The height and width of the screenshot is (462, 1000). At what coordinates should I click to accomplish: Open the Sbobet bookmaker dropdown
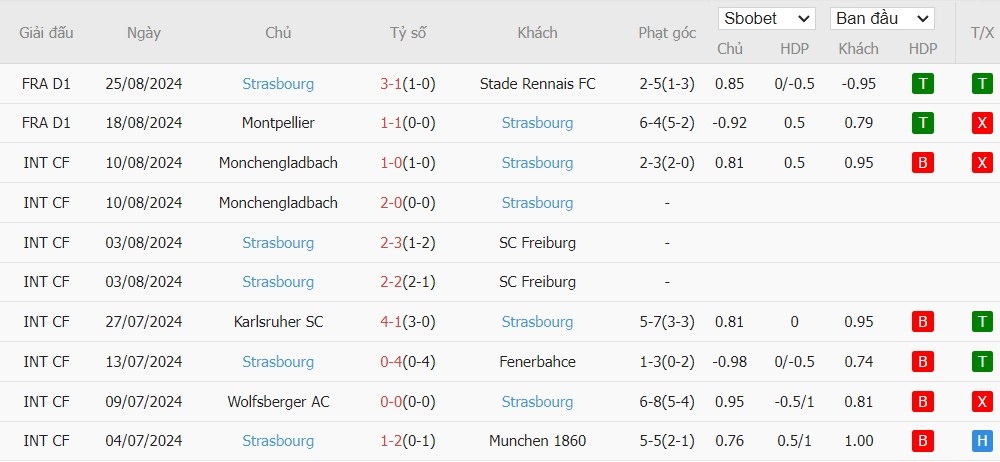[x=767, y=19]
